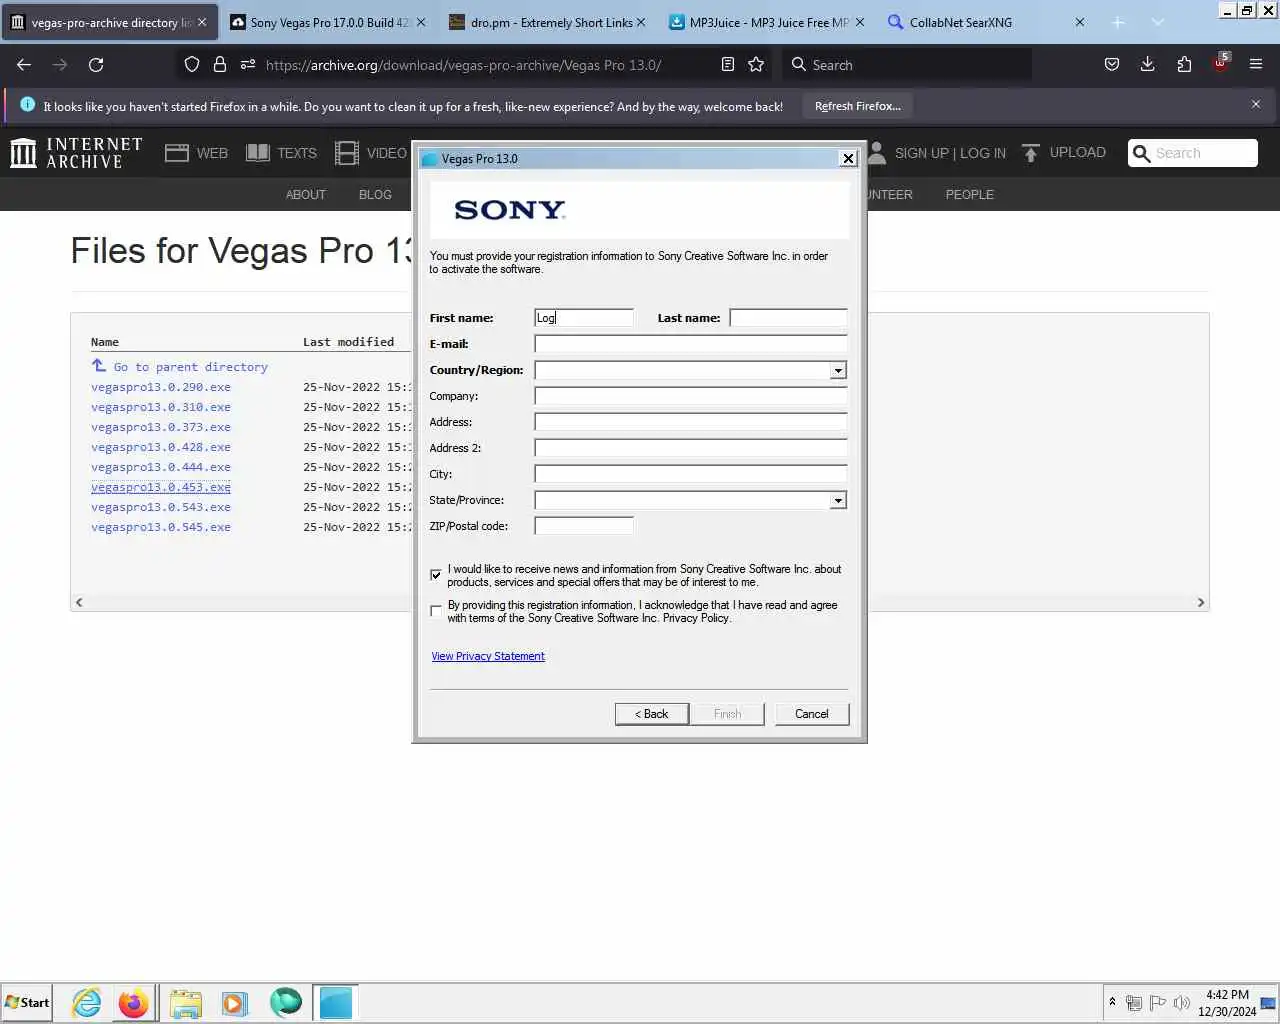The width and height of the screenshot is (1280, 1024).
Task: Open Firefox hamburger application menu
Action: point(1256,64)
